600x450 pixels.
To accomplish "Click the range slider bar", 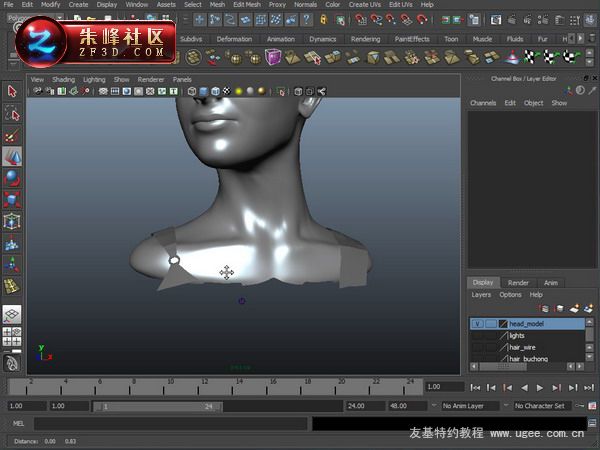I will coord(157,406).
